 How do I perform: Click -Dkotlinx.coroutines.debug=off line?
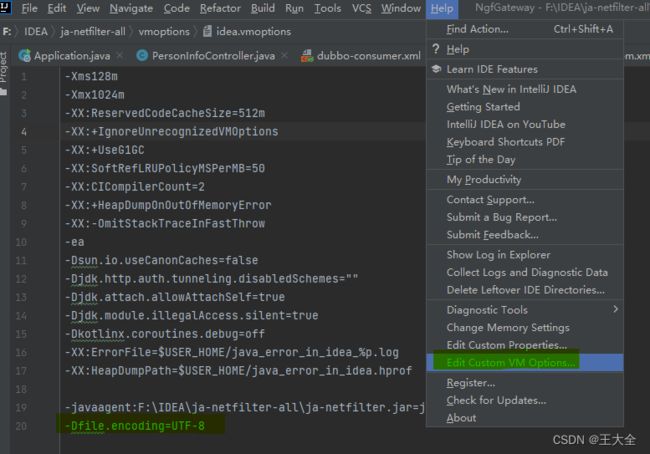(x=165, y=334)
